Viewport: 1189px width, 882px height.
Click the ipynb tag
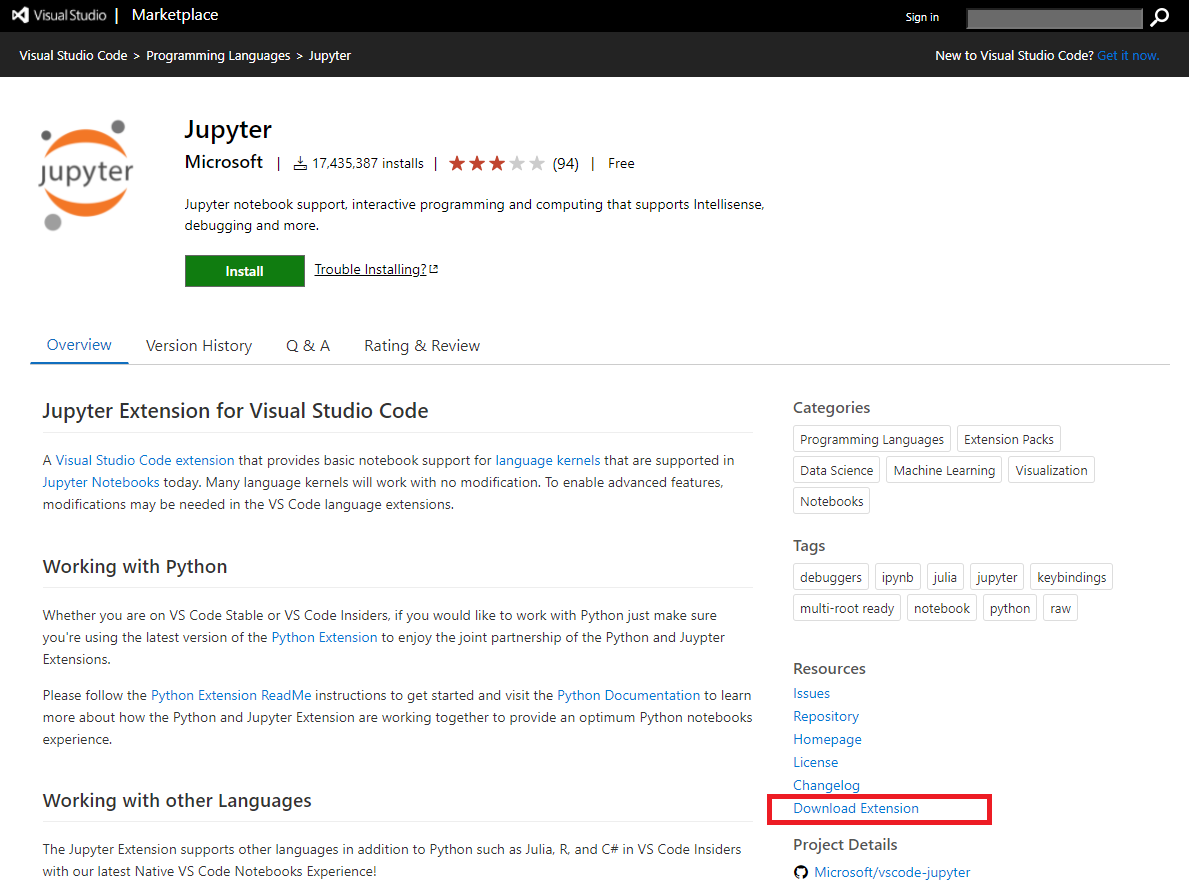click(x=898, y=577)
